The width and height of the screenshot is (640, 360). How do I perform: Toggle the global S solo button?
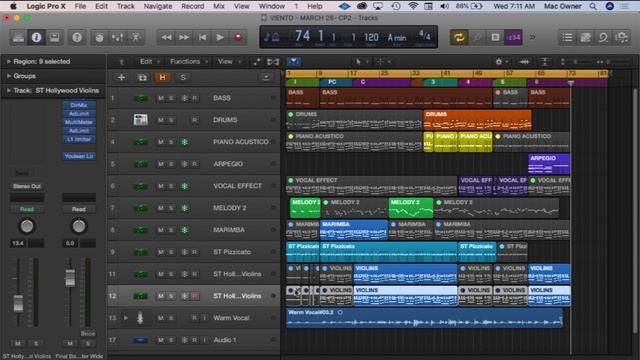[183, 77]
